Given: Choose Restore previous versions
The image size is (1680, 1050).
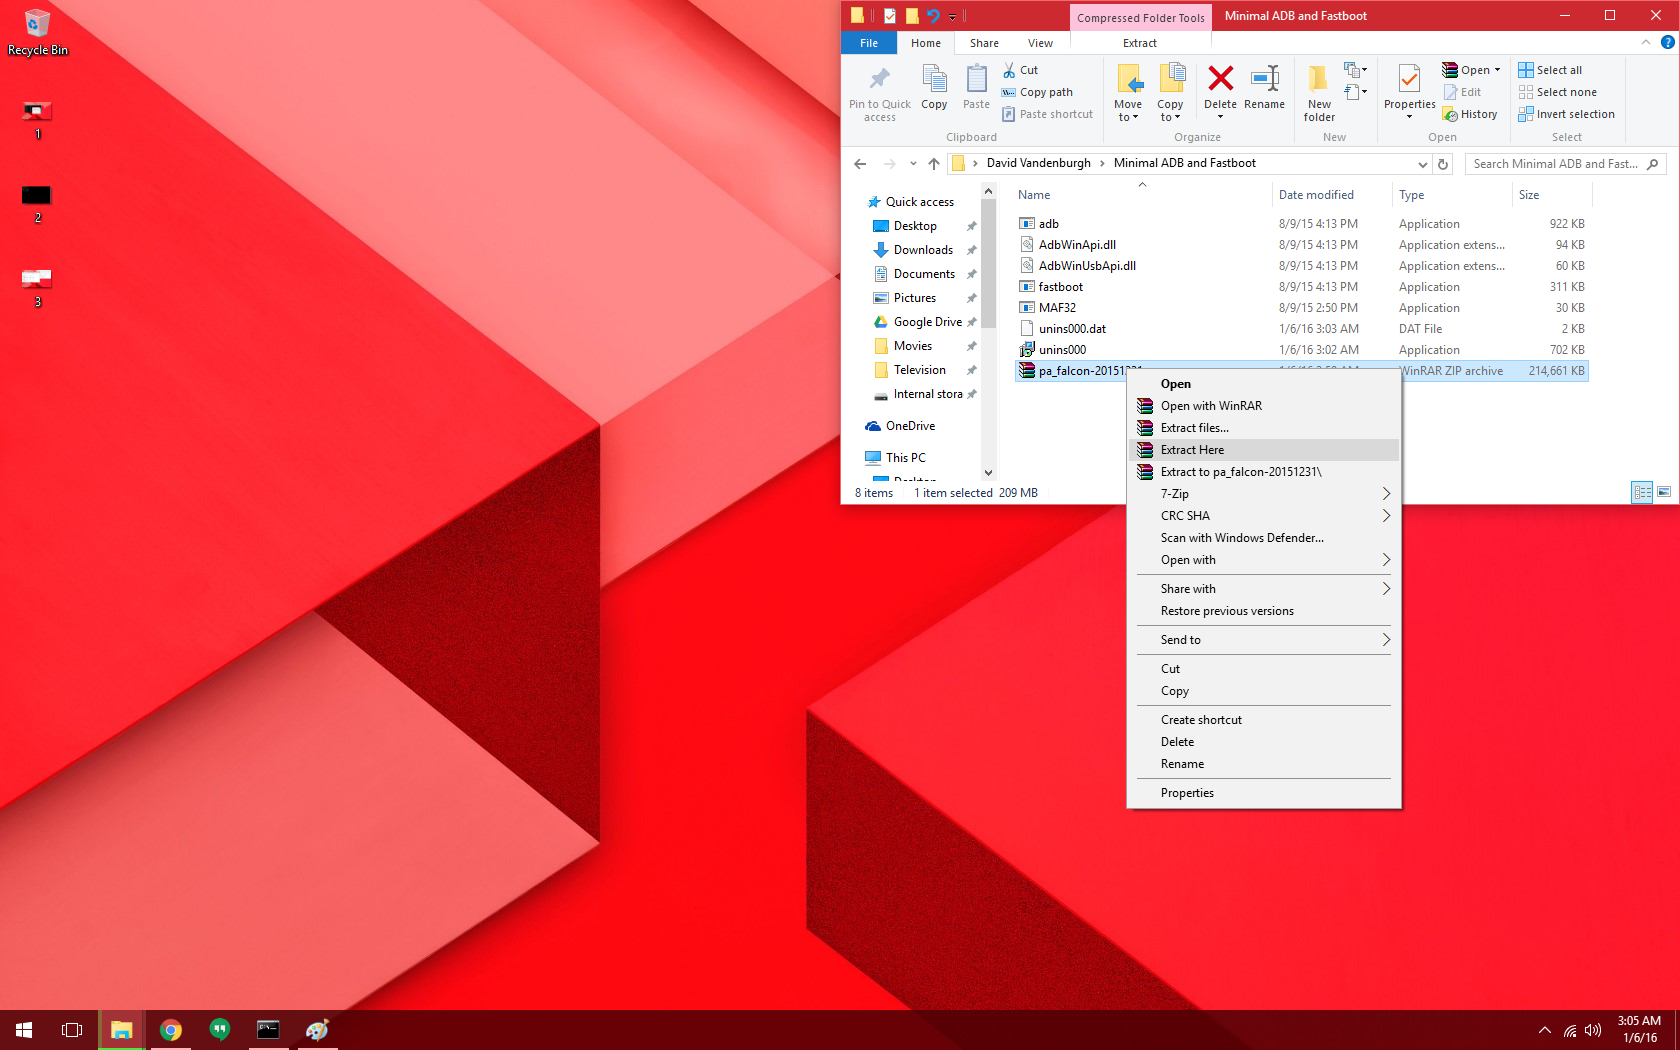Looking at the screenshot, I should [1264, 611].
